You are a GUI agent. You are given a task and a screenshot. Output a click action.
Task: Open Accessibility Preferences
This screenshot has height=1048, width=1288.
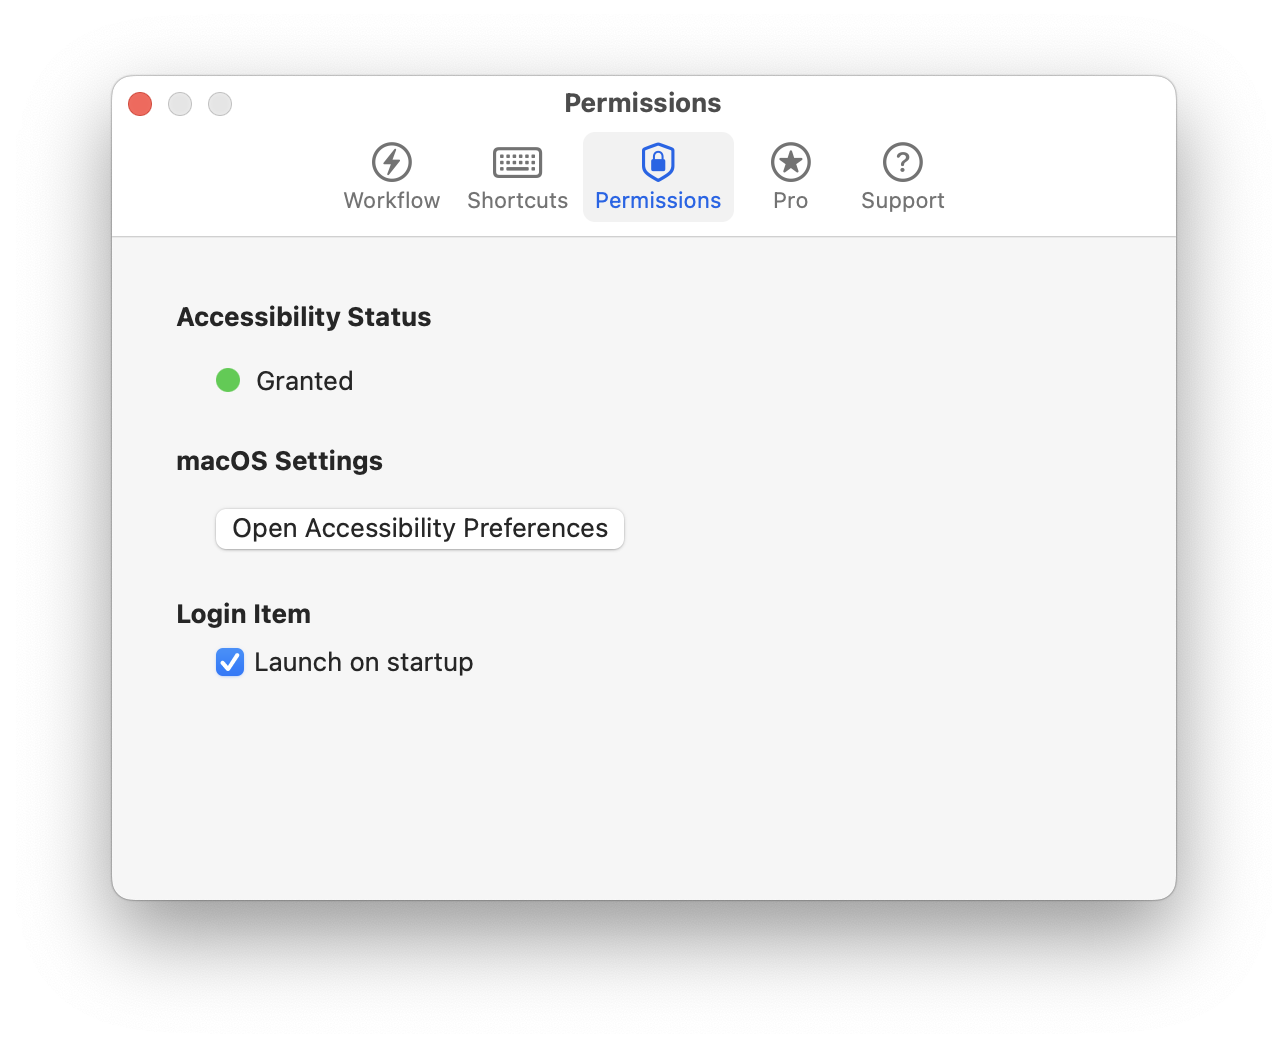pyautogui.click(x=420, y=528)
